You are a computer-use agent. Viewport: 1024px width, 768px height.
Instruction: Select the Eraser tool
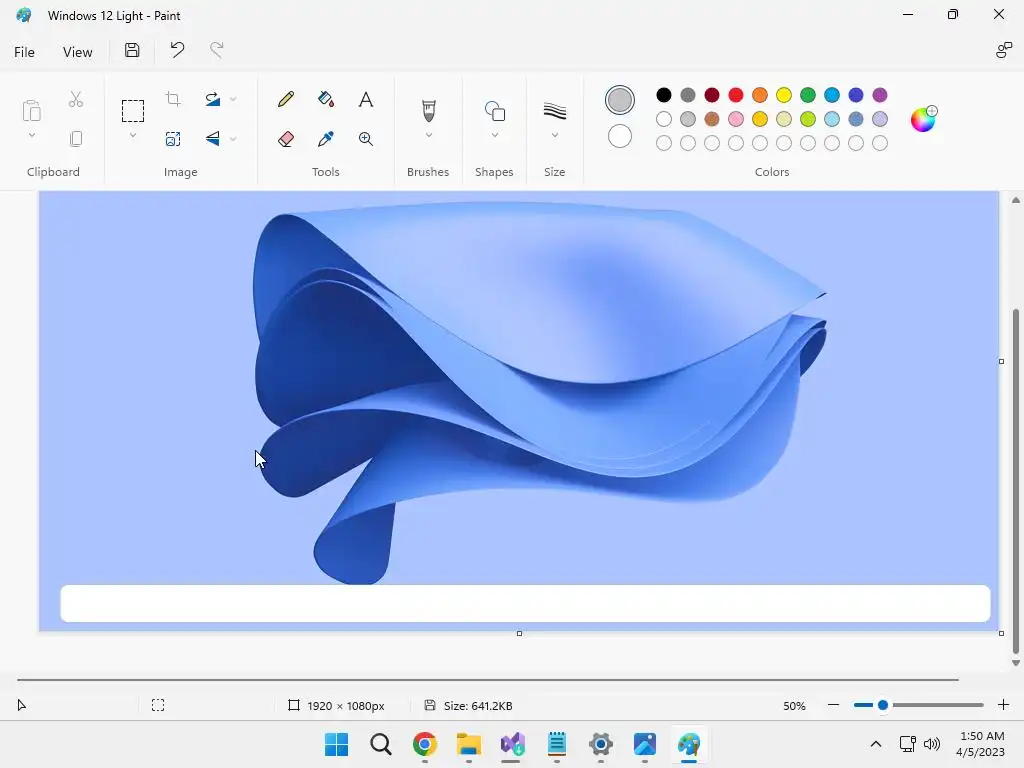coord(285,139)
